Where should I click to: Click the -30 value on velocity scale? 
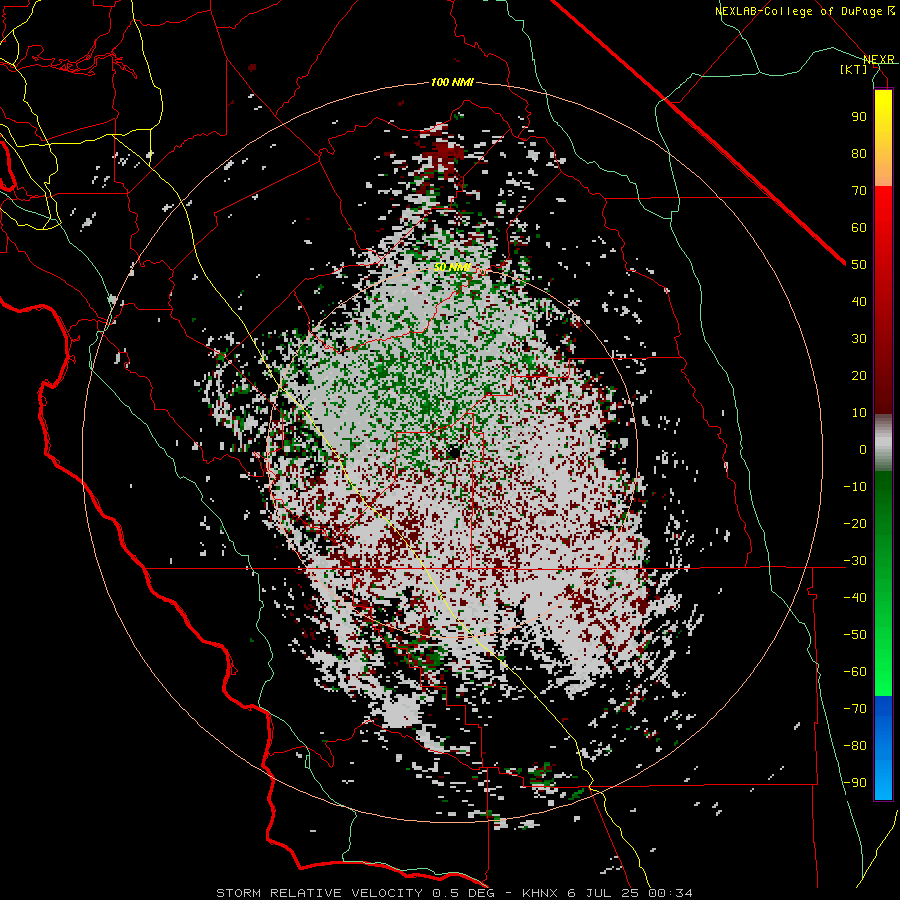(855, 561)
